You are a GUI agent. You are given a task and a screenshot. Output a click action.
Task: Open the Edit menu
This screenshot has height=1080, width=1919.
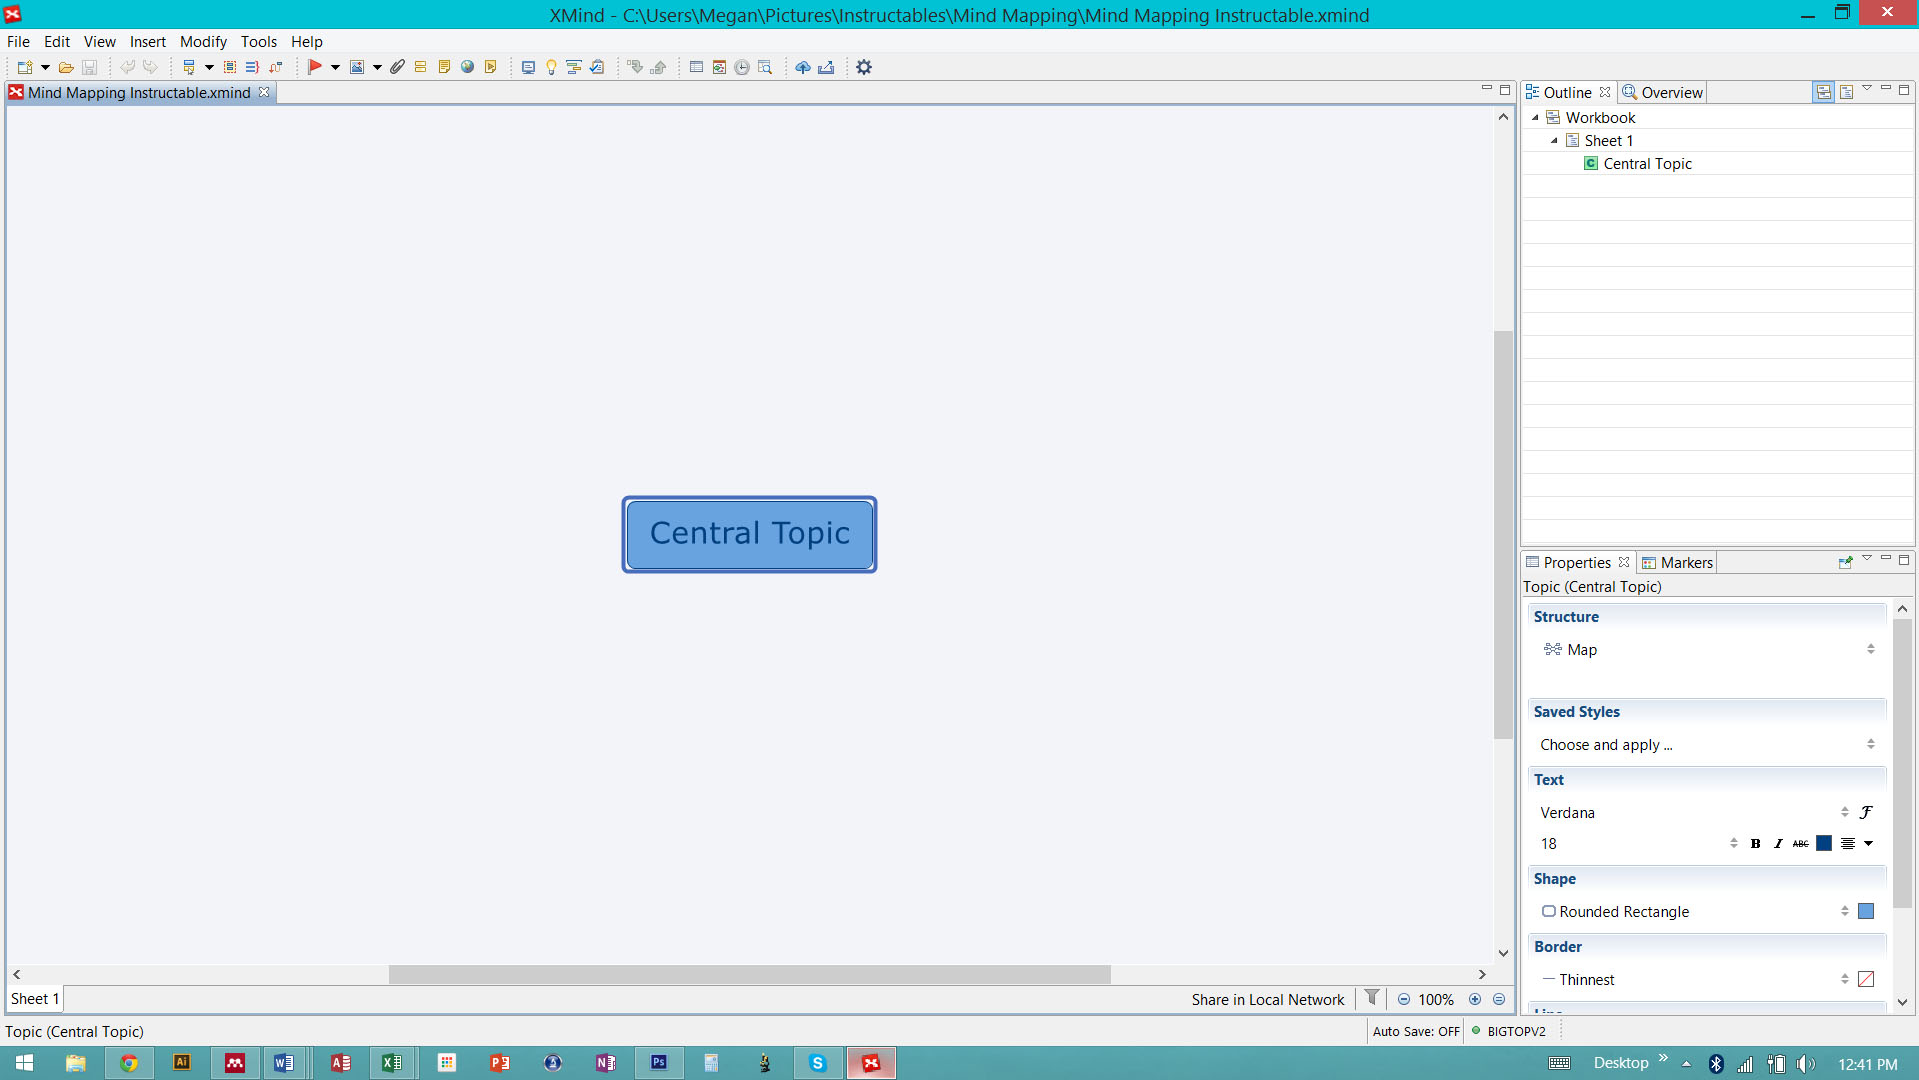click(57, 42)
